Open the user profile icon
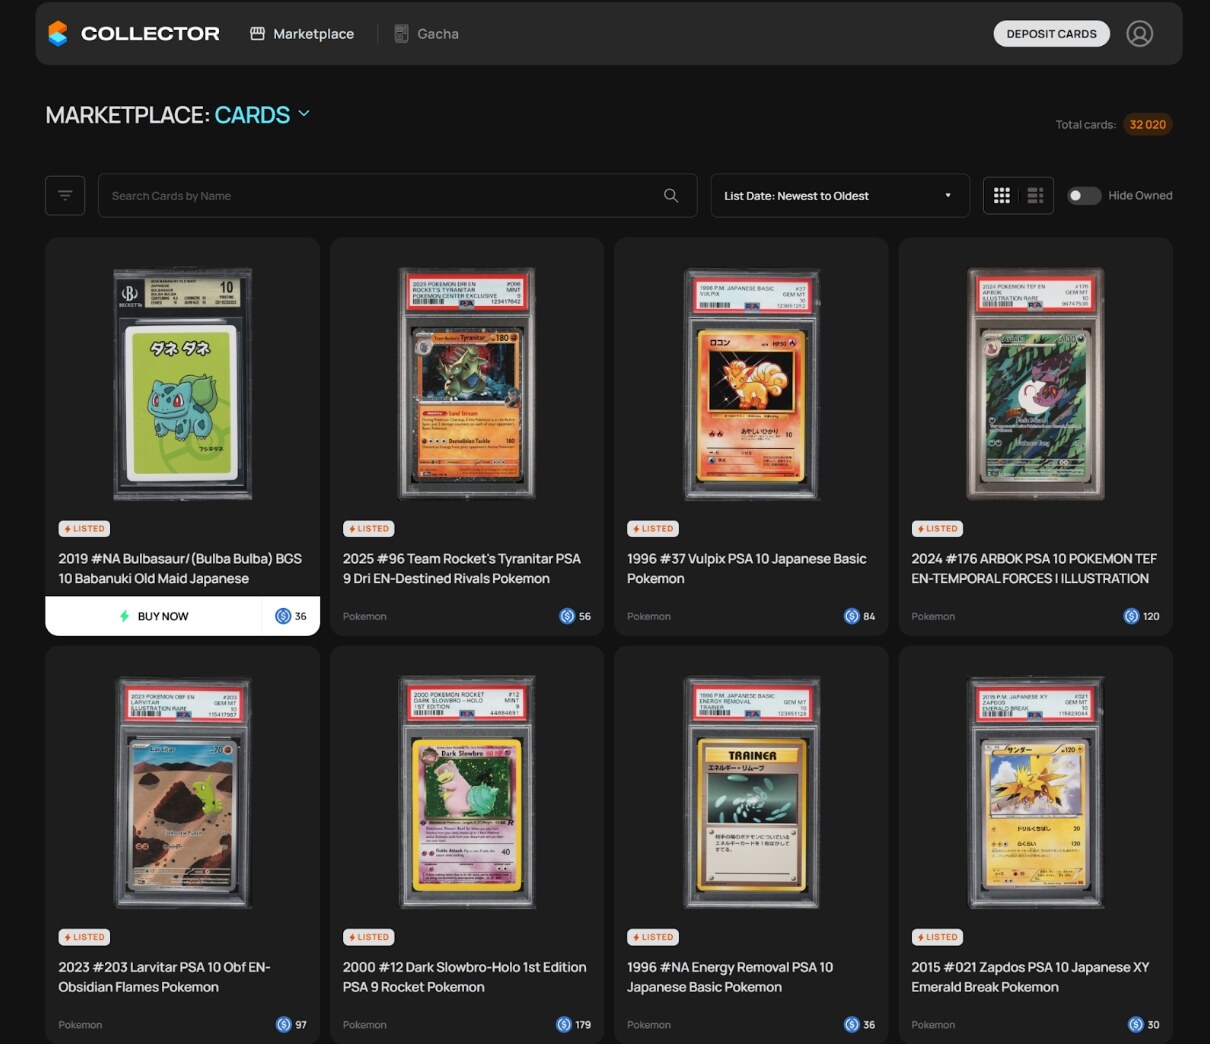 click(x=1139, y=34)
